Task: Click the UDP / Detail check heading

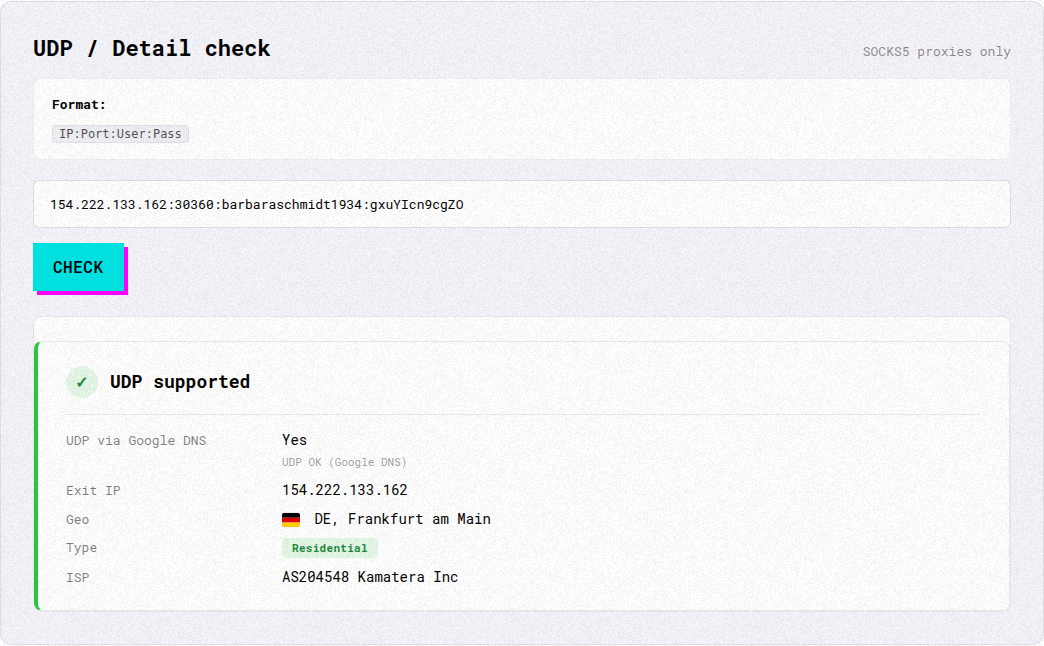Action: click(x=152, y=49)
